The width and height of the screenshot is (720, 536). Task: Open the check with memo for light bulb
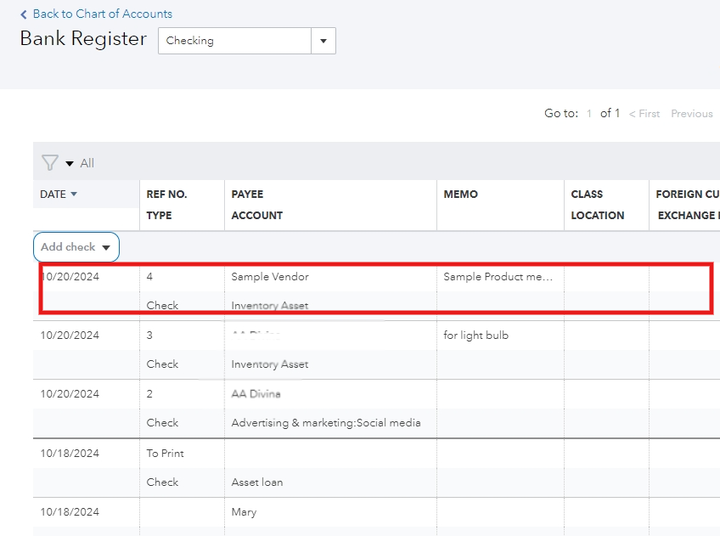coord(475,336)
